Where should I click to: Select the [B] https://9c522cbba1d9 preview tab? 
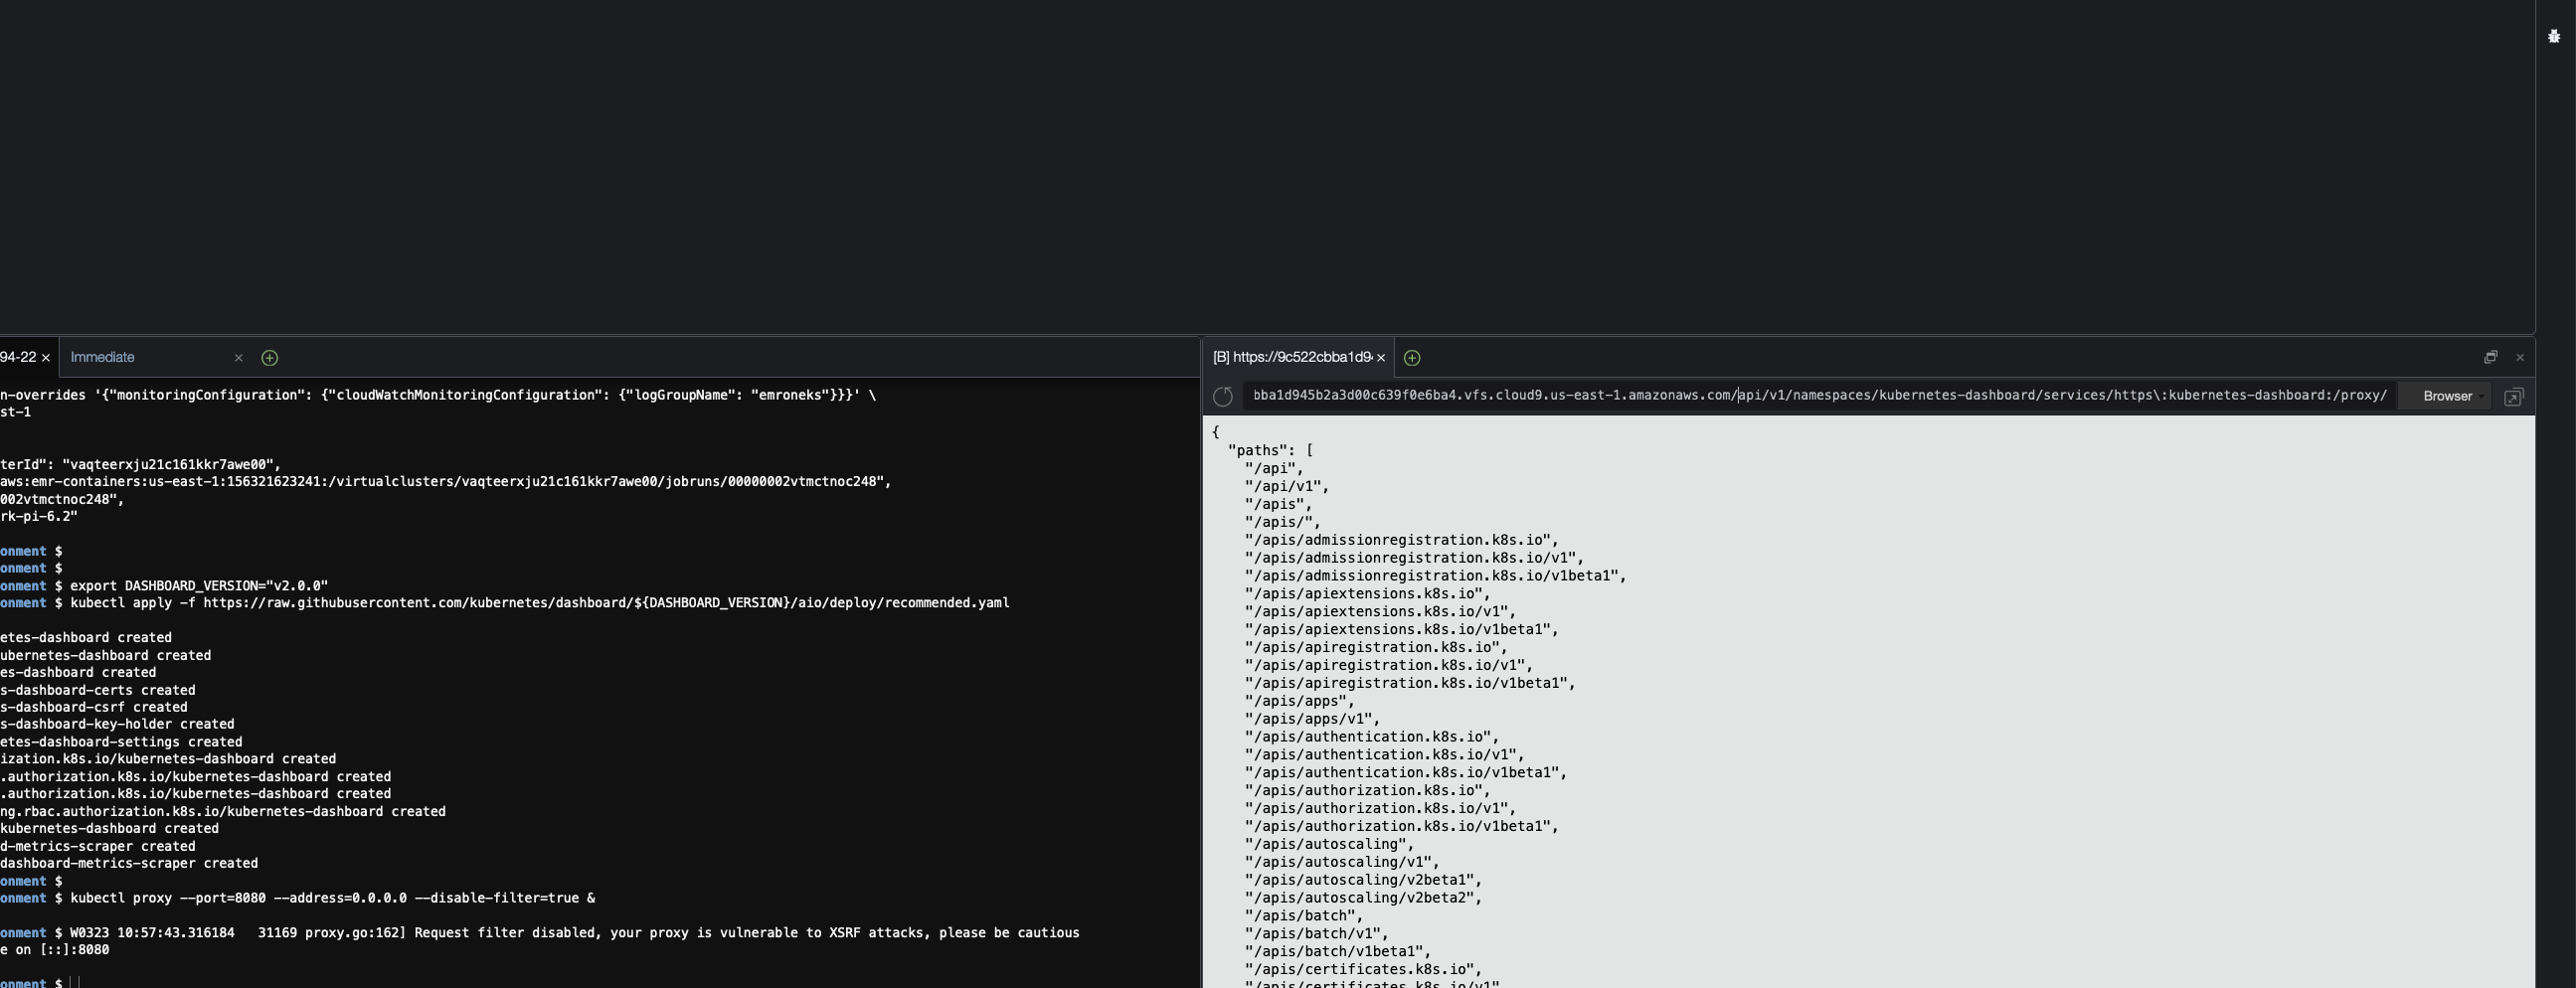click(1291, 357)
